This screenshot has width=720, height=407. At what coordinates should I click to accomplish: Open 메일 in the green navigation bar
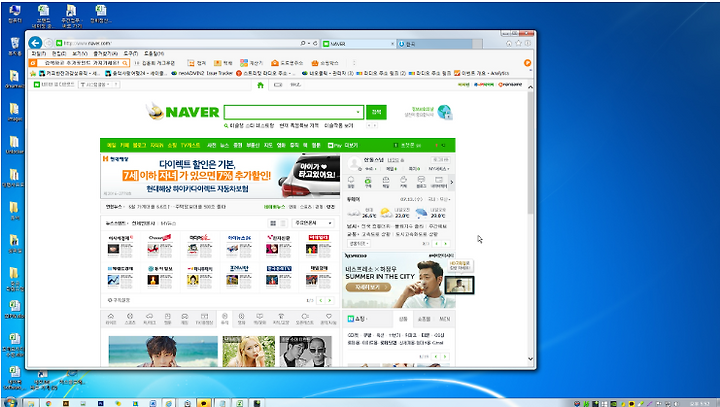pyautogui.click(x=112, y=145)
